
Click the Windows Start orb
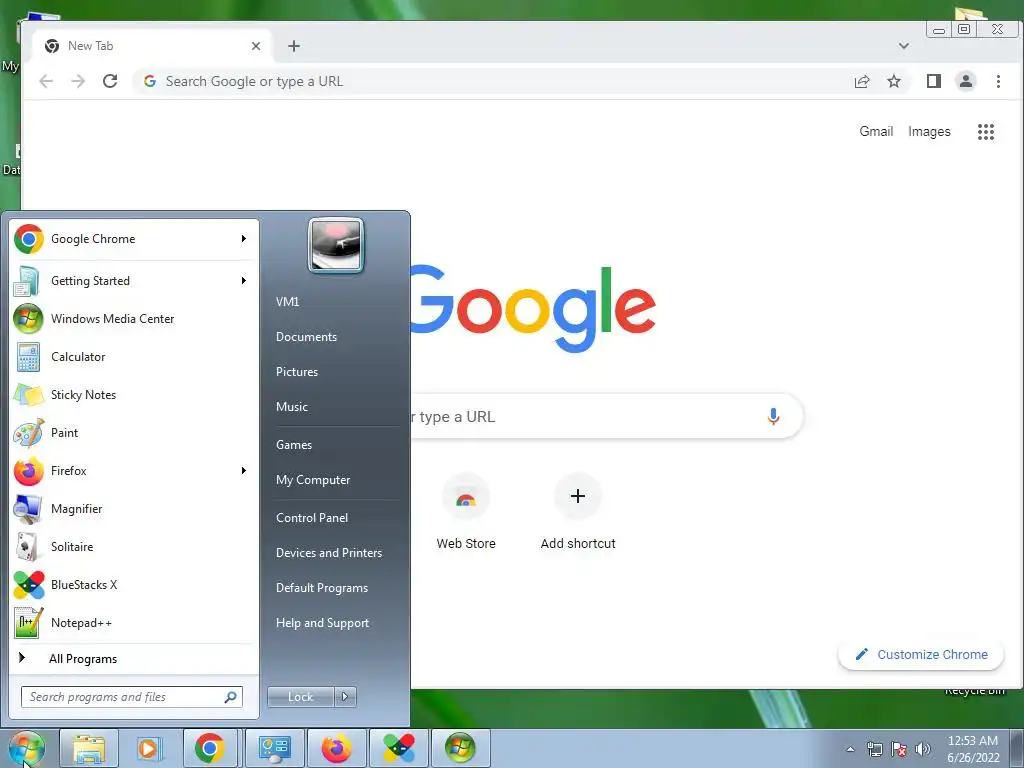[x=26, y=748]
